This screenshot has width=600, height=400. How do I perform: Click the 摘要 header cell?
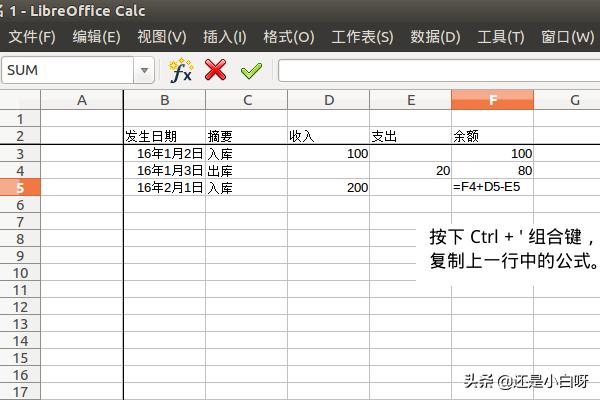point(247,136)
